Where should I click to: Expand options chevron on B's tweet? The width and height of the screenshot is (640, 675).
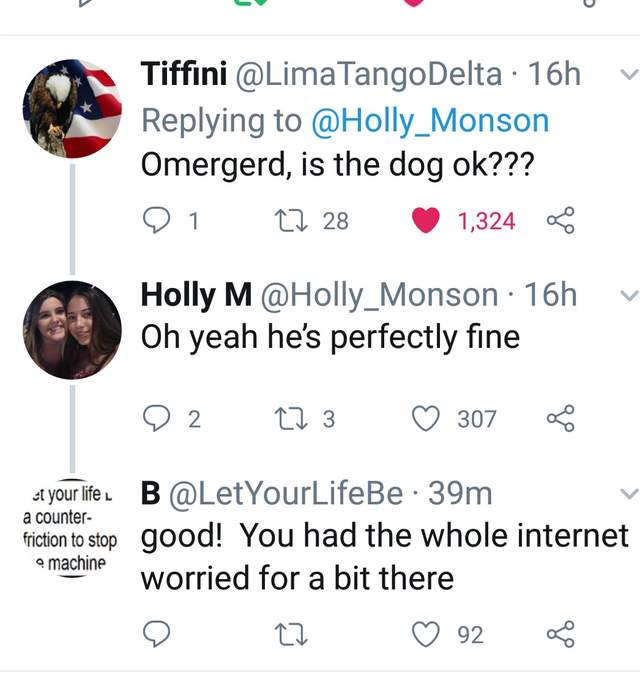[627, 493]
